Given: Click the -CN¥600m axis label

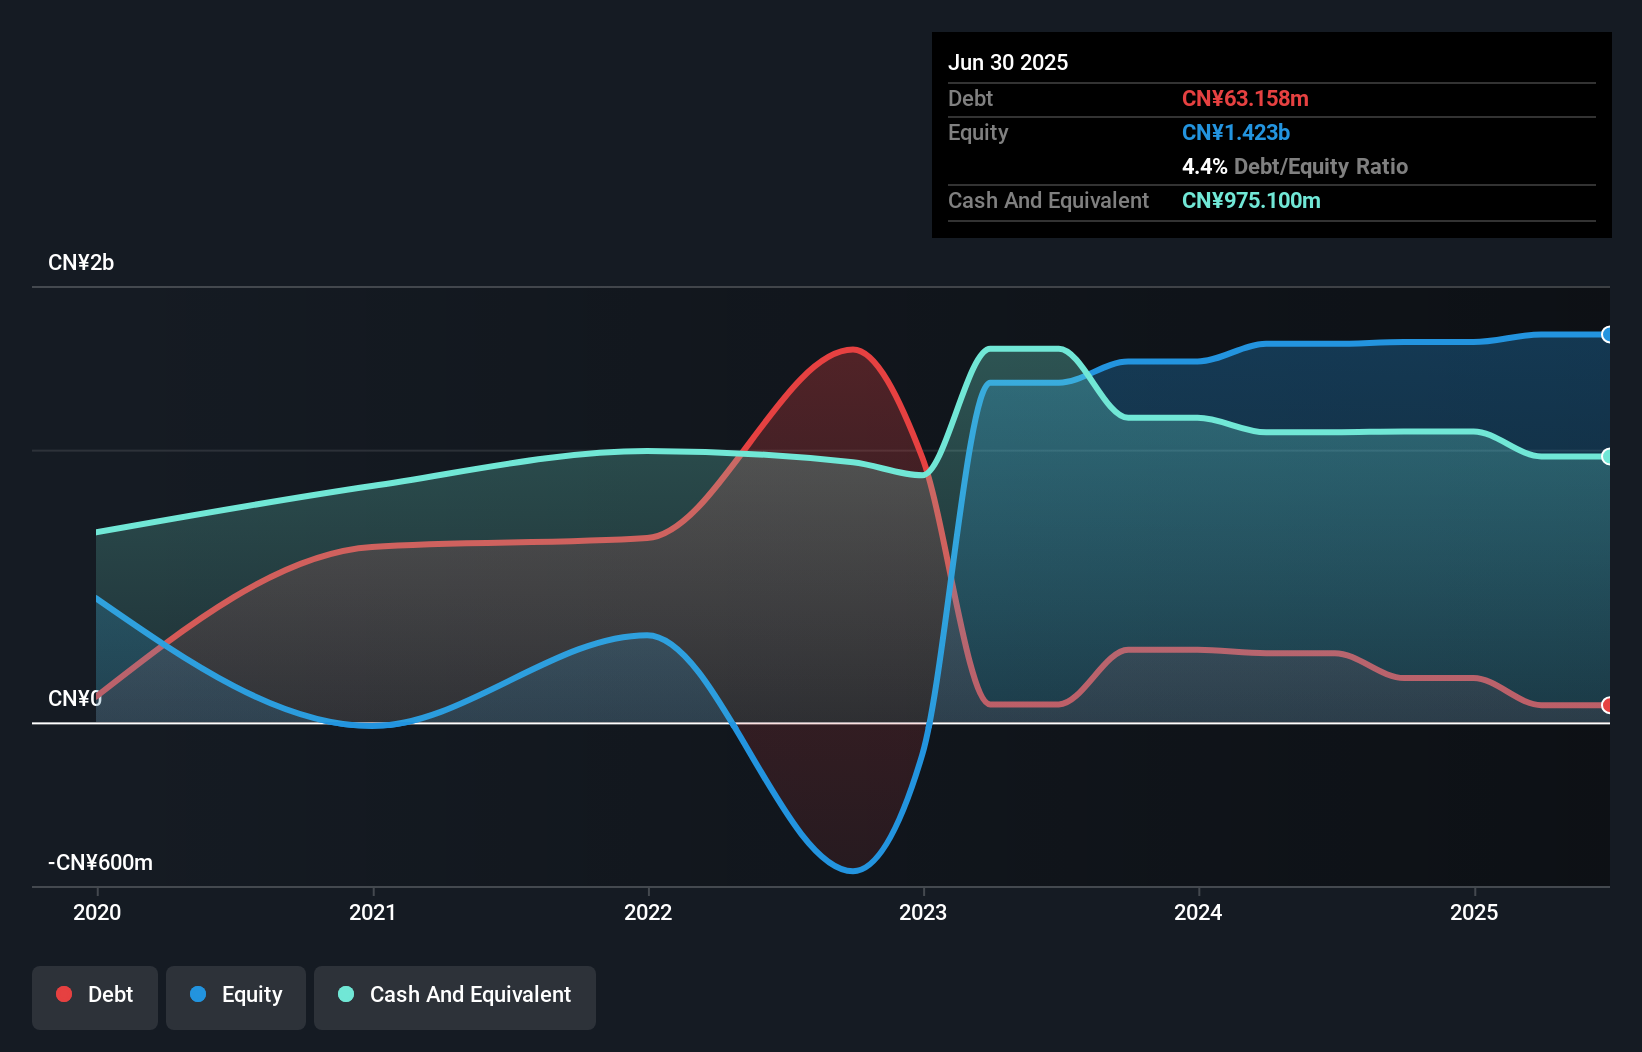Looking at the screenshot, I should (x=100, y=862).
